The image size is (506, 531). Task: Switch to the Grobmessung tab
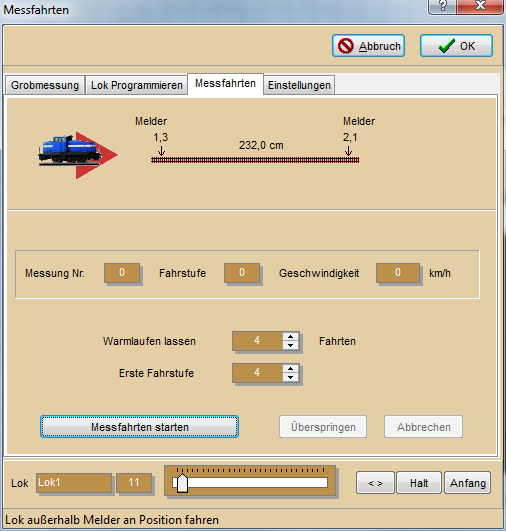[x=45, y=85]
